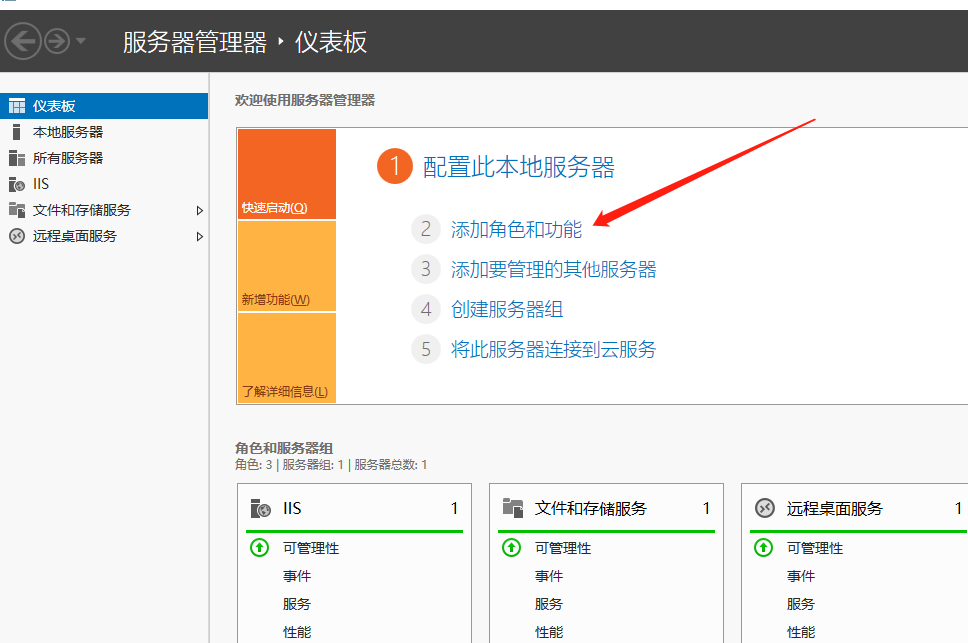Click the 将此服务器连接到云服务 link
This screenshot has width=968, height=643.
(x=553, y=349)
